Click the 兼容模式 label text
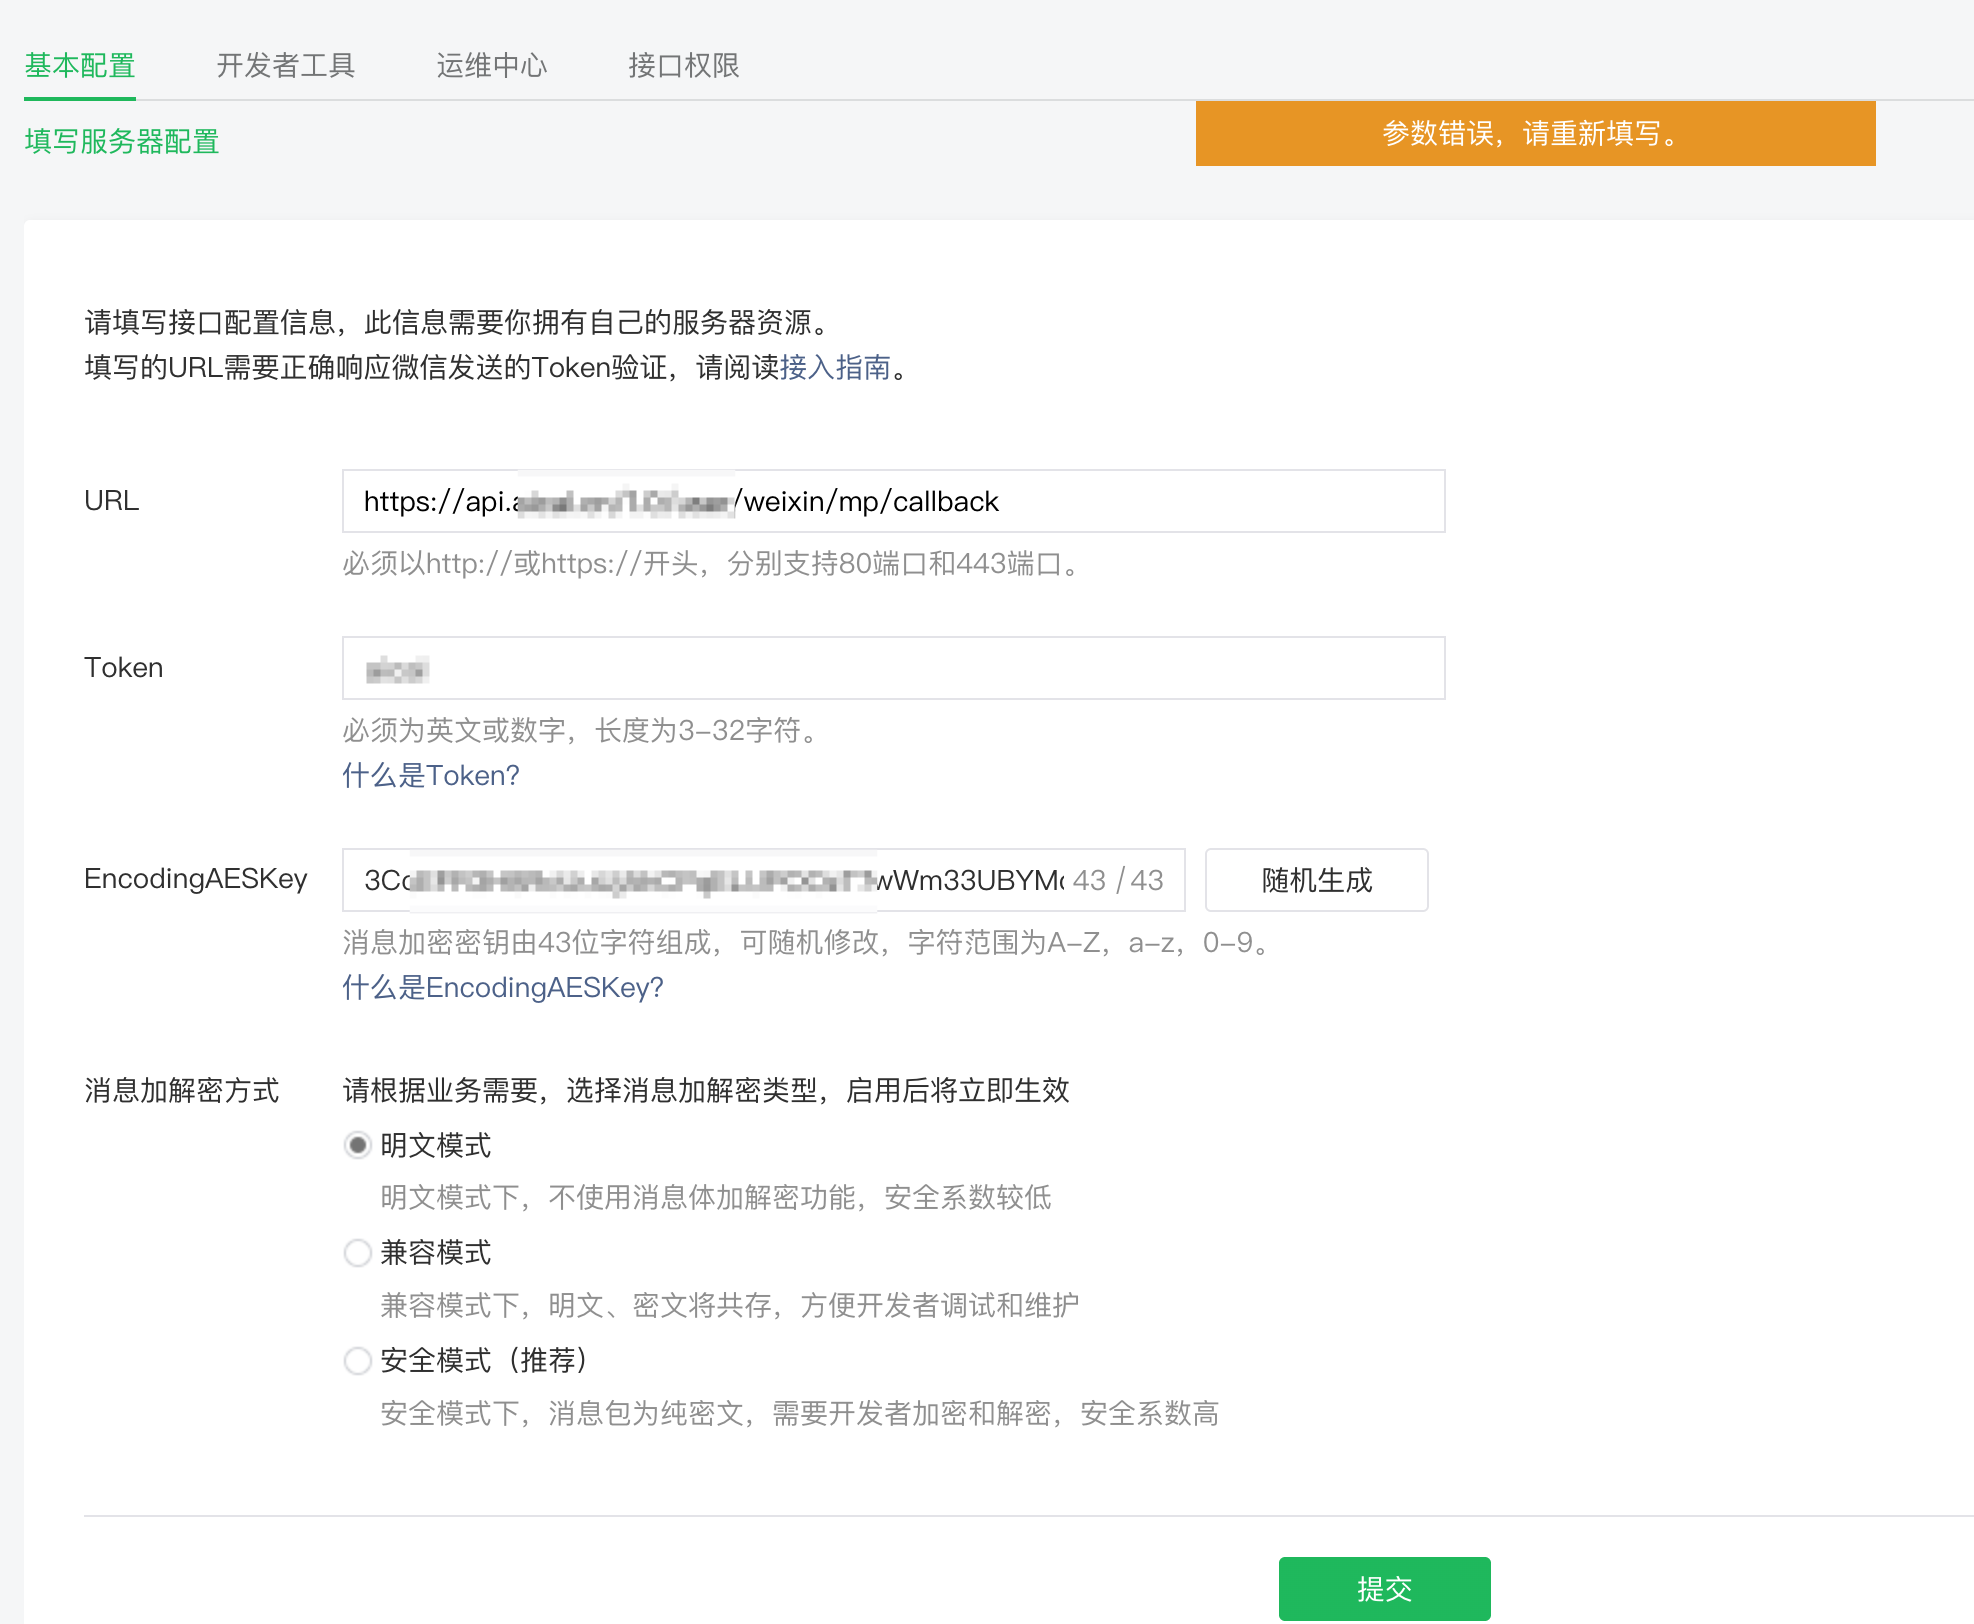The image size is (1974, 1624). click(436, 1253)
